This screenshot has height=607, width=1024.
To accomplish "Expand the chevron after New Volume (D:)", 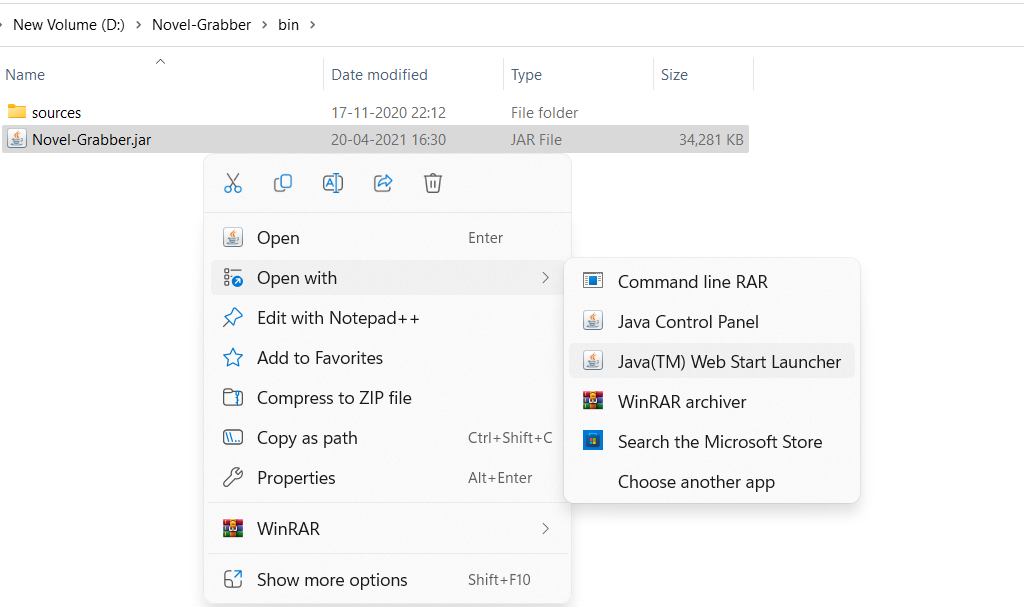I will (x=138, y=25).
